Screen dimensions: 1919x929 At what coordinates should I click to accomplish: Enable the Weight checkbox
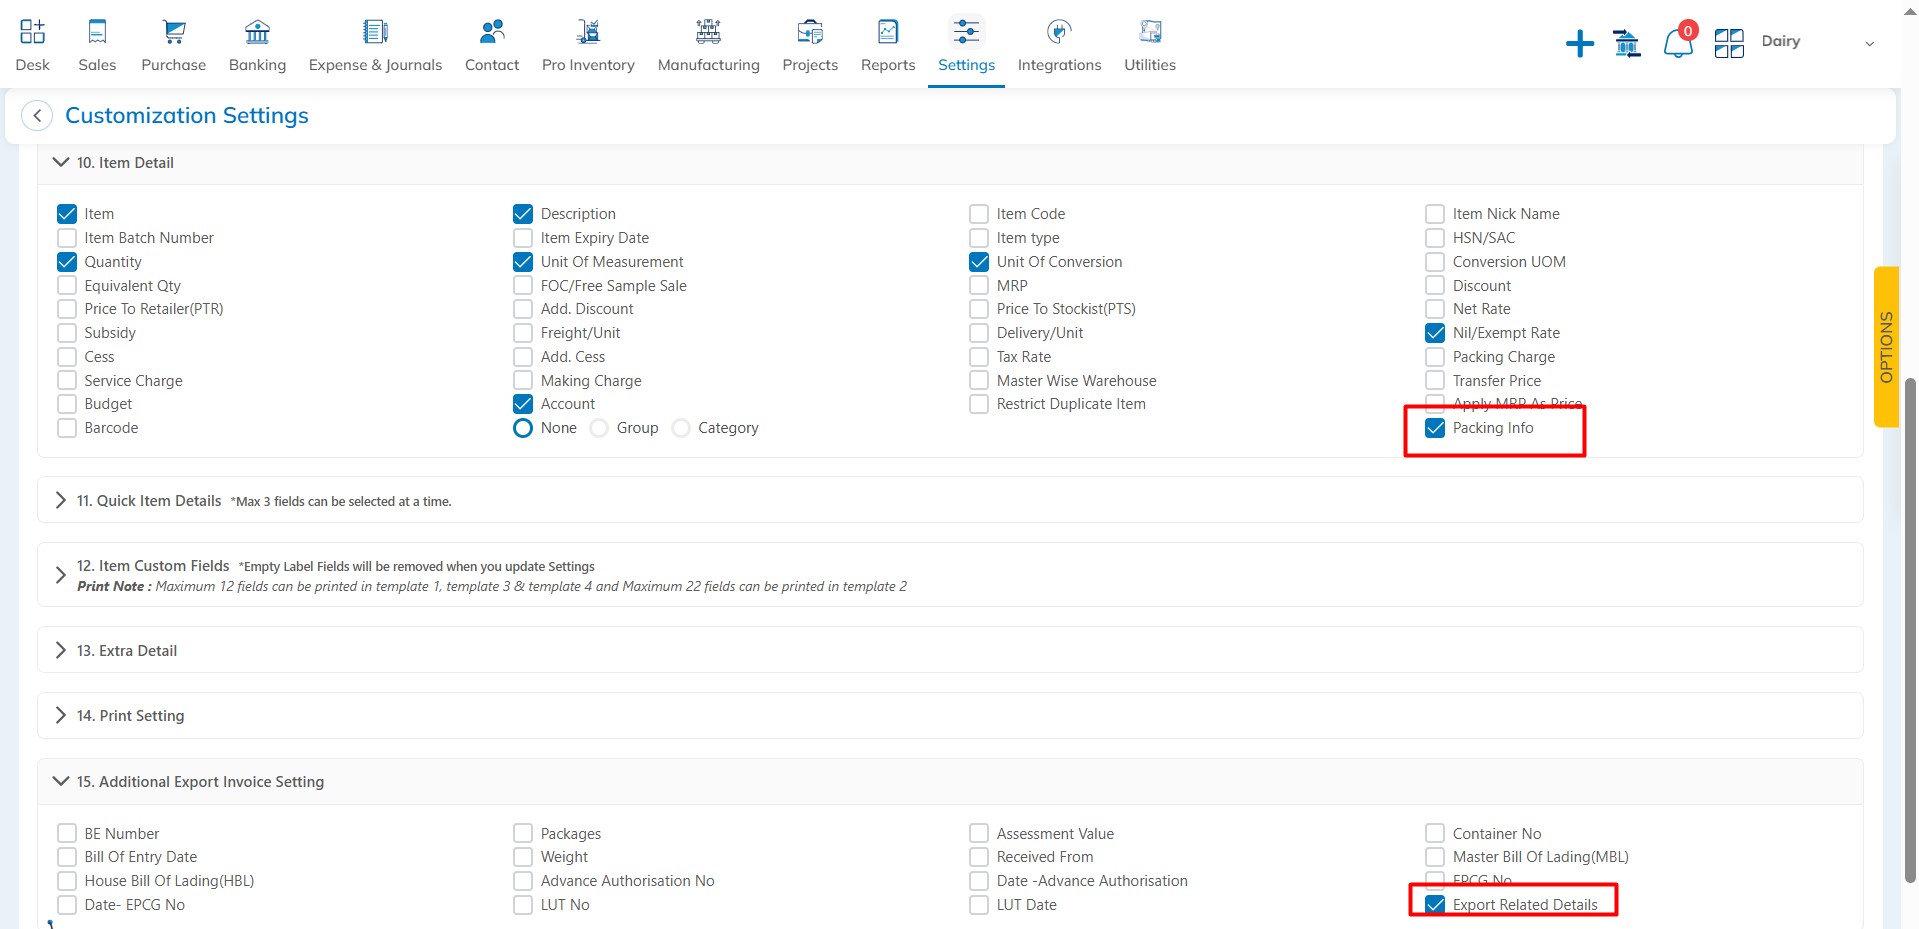pyautogui.click(x=523, y=857)
